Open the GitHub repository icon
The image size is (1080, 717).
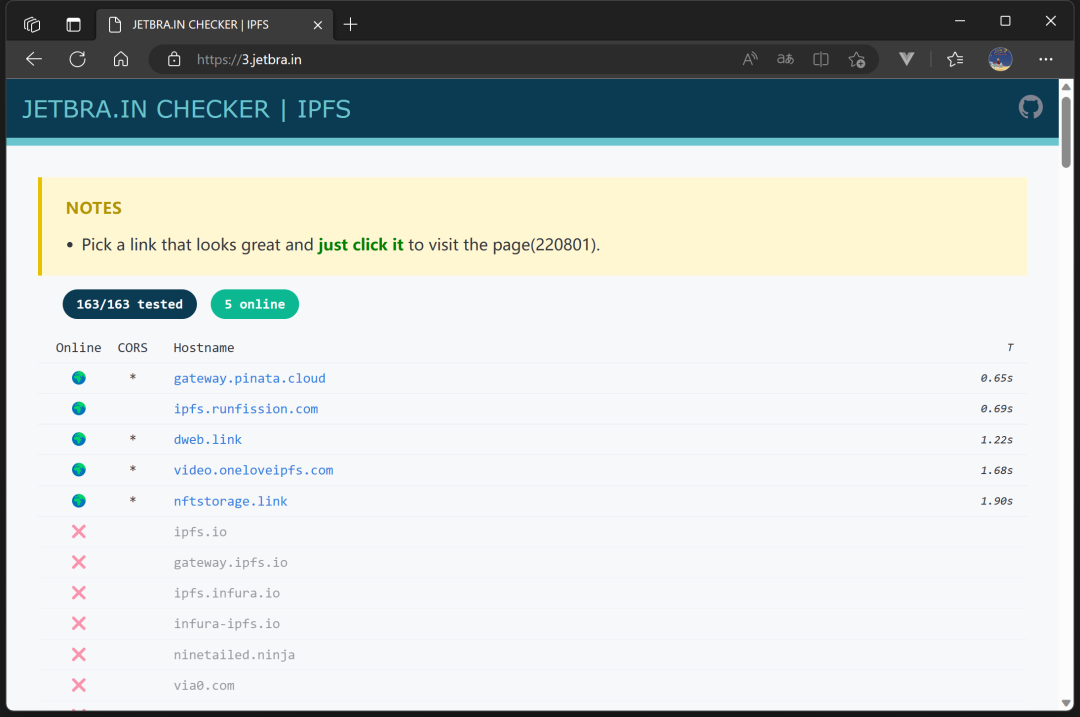tap(1030, 107)
